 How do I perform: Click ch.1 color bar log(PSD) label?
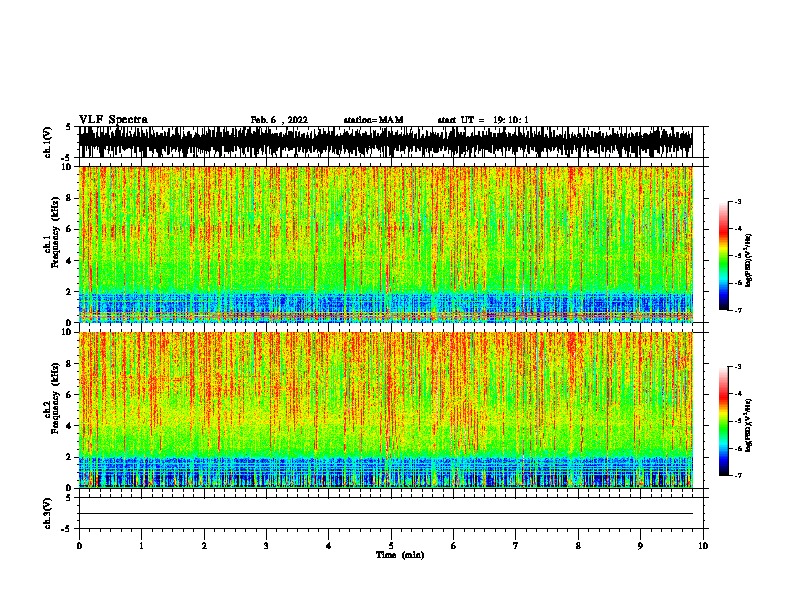tap(749, 260)
